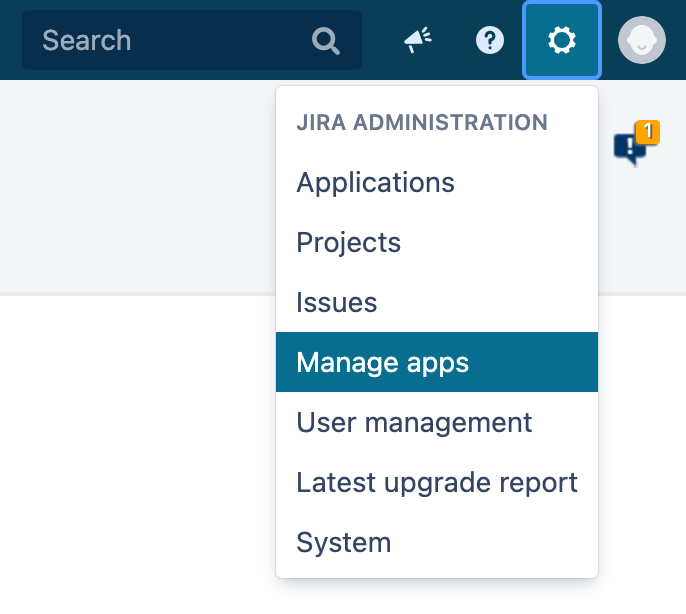Select Manage apps menu entry
This screenshot has width=686, height=614.
[437, 362]
